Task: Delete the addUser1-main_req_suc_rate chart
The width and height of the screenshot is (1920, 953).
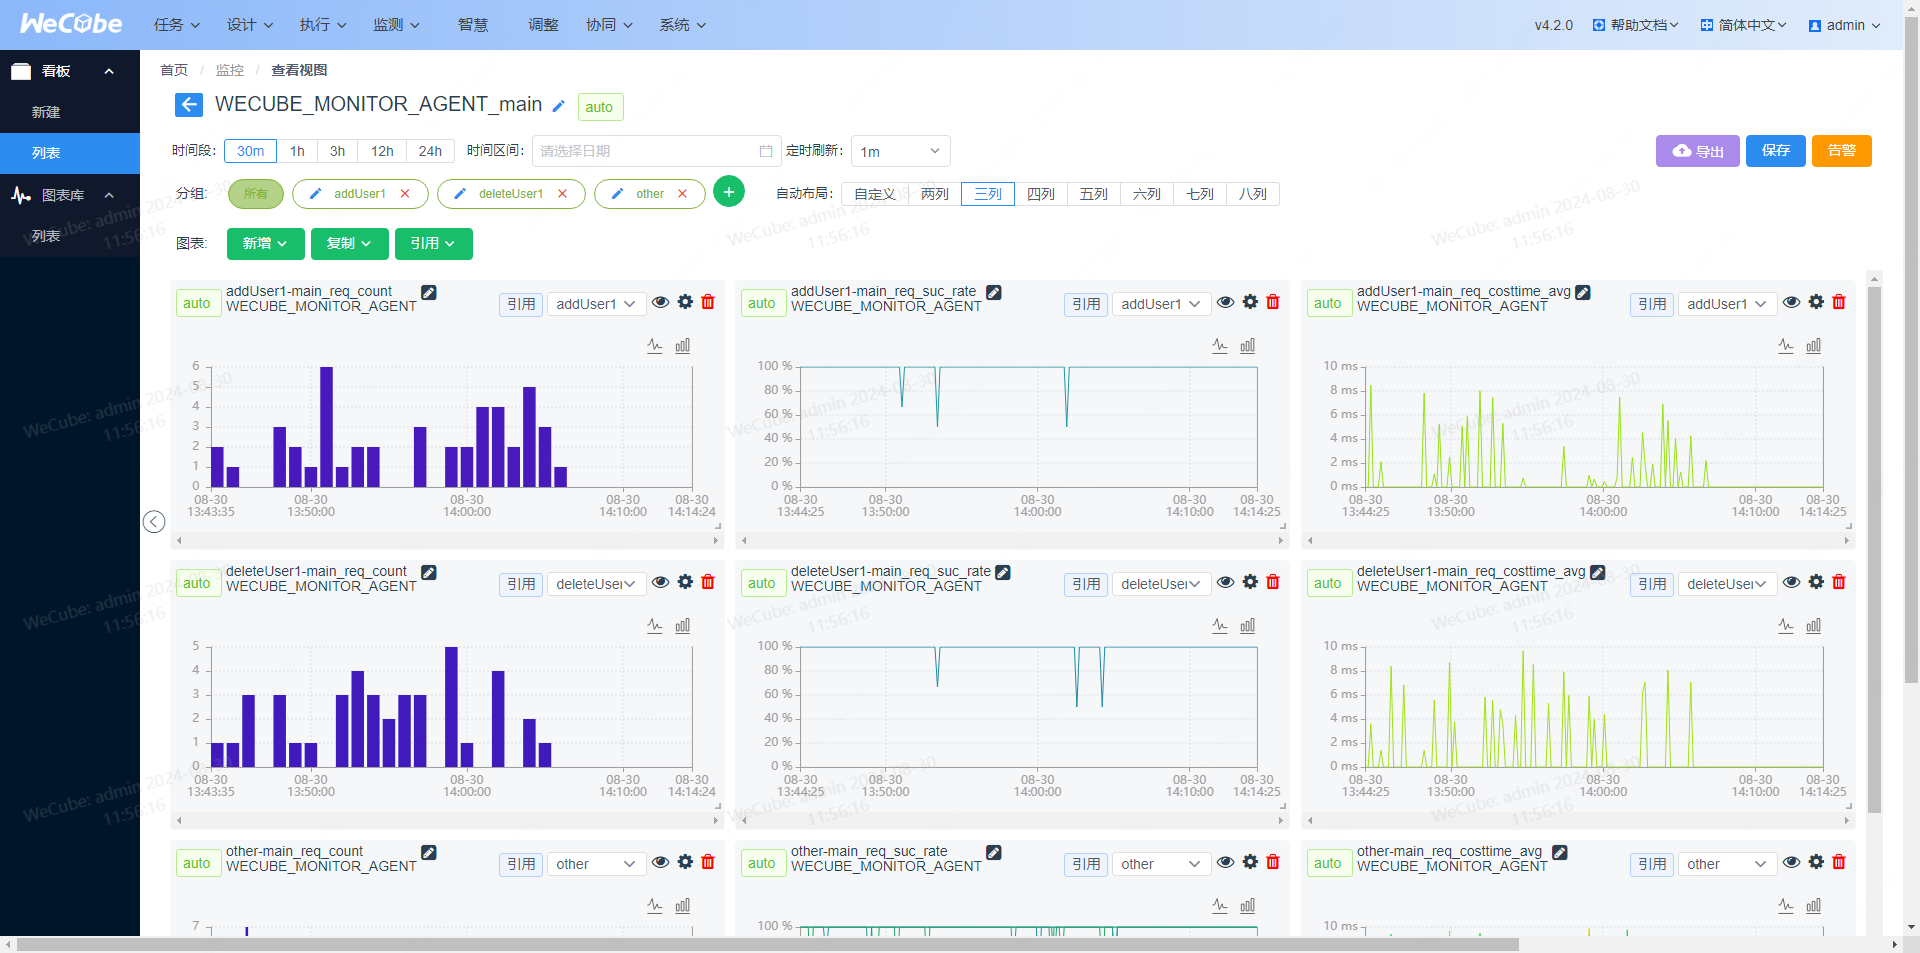Action: tap(1273, 302)
